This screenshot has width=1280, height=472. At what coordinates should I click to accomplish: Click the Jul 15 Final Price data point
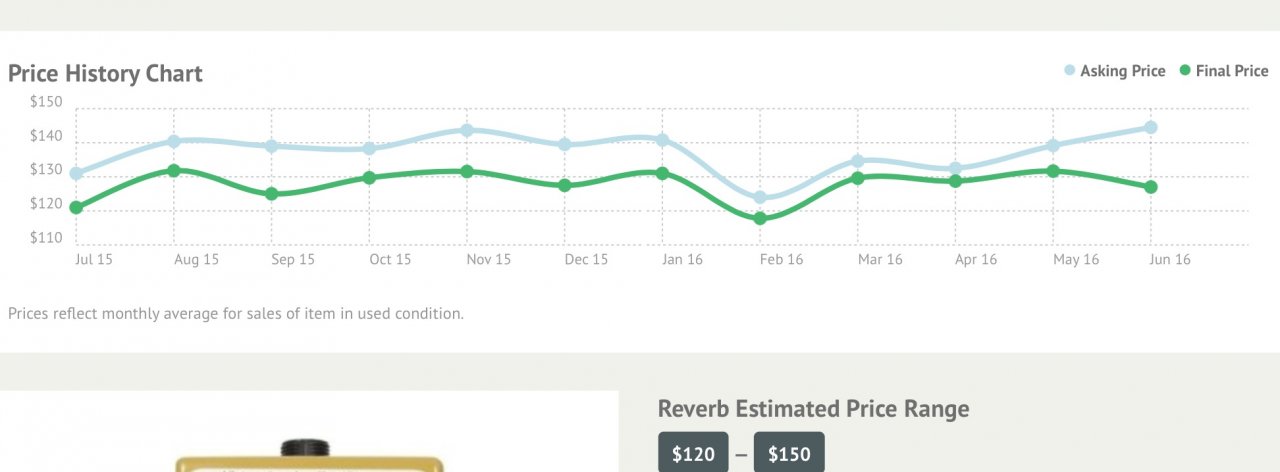[x=76, y=208]
